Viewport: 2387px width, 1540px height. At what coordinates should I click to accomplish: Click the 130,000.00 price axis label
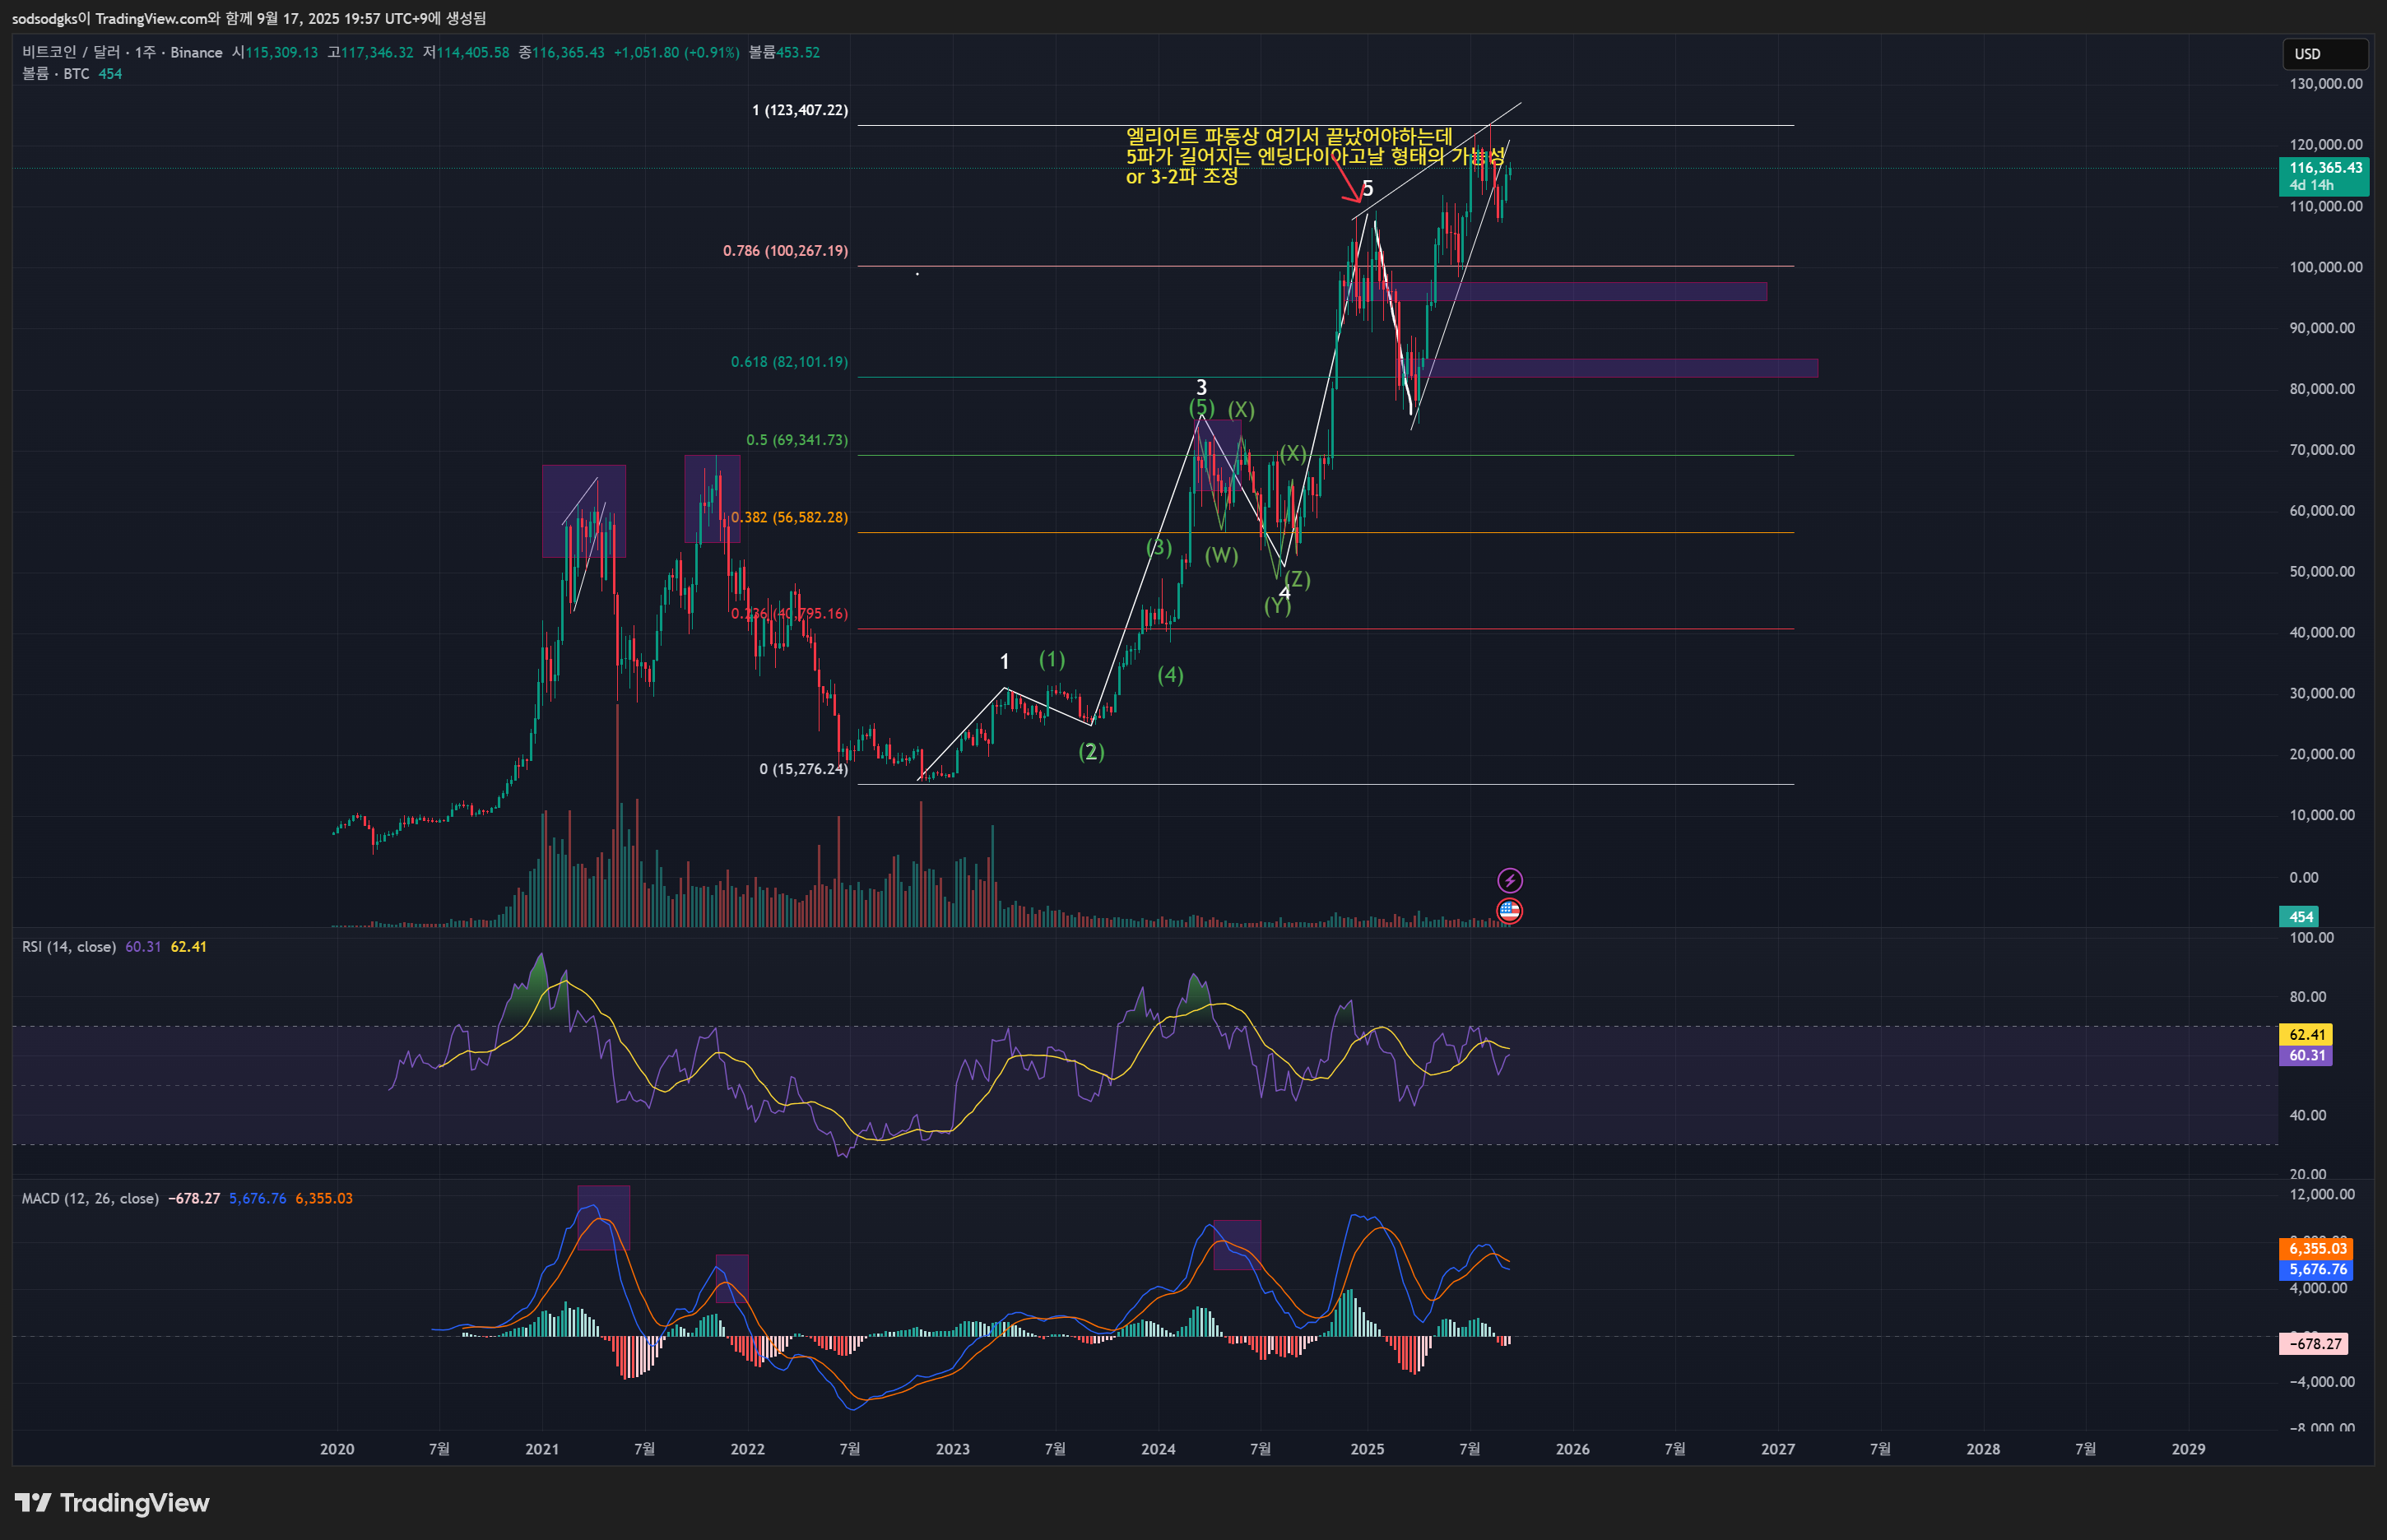click(2326, 84)
